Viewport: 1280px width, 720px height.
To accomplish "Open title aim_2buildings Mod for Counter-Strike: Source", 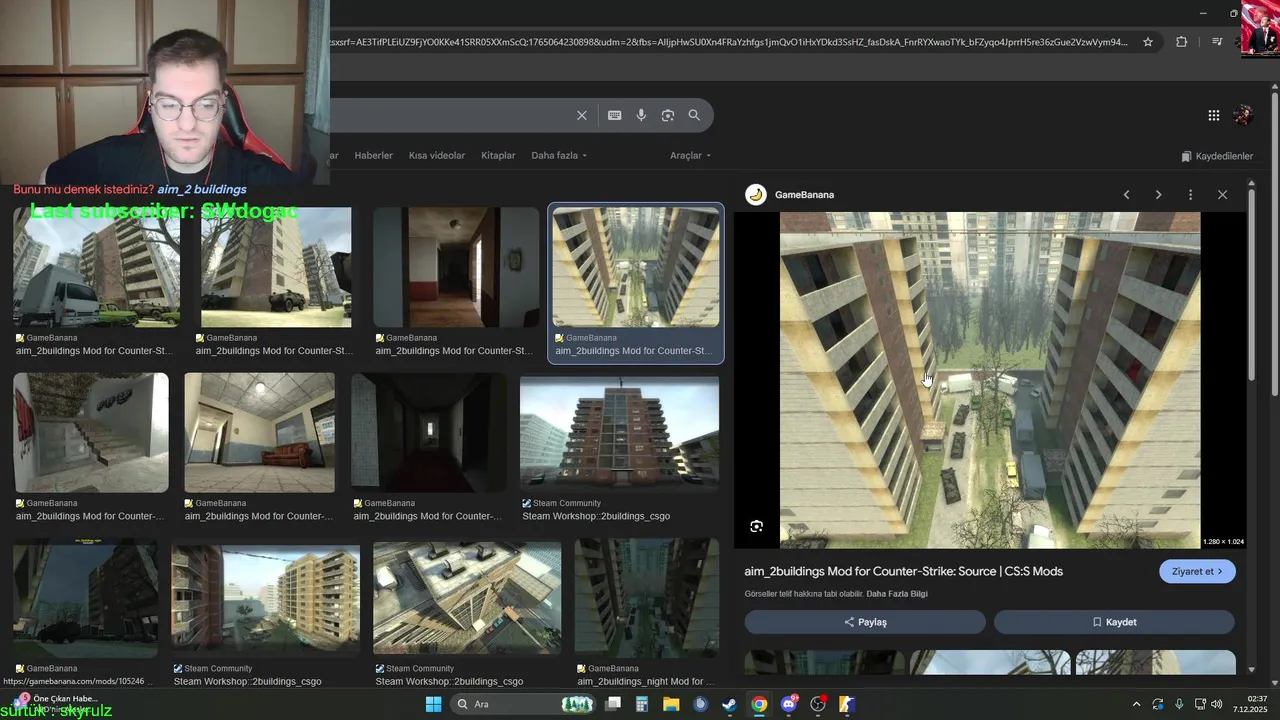I will [x=903, y=571].
